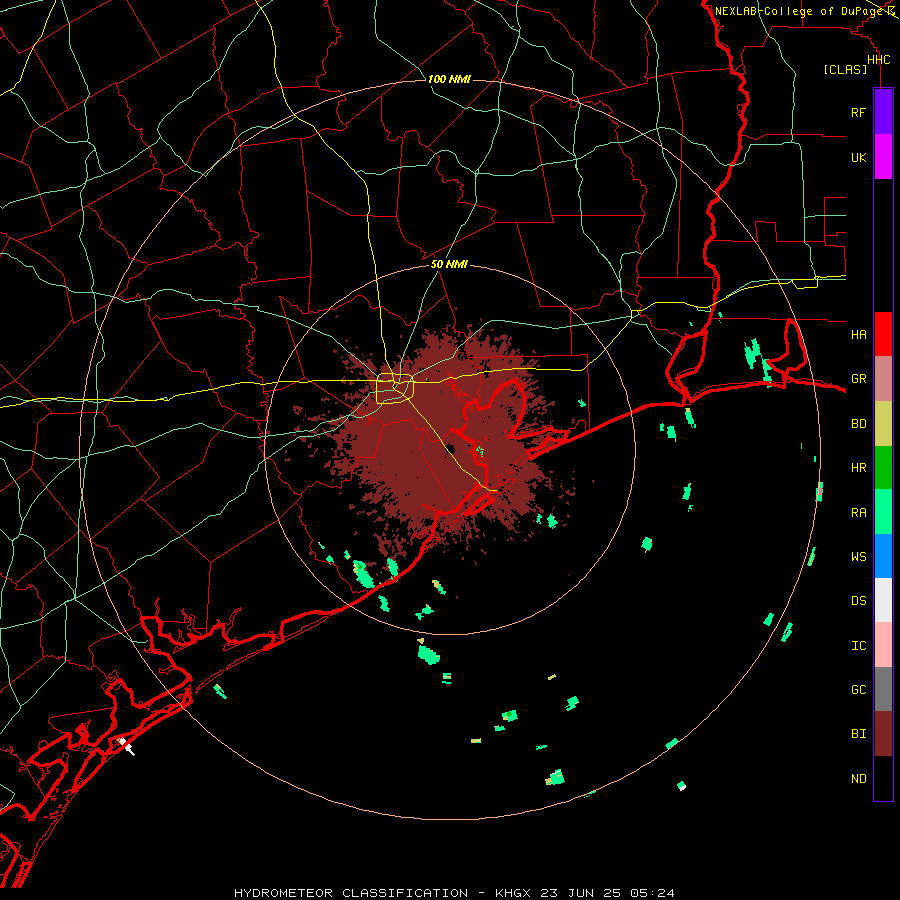900x900 pixels.
Task: Click the dark brown-red BI legend swatch
Action: click(883, 734)
